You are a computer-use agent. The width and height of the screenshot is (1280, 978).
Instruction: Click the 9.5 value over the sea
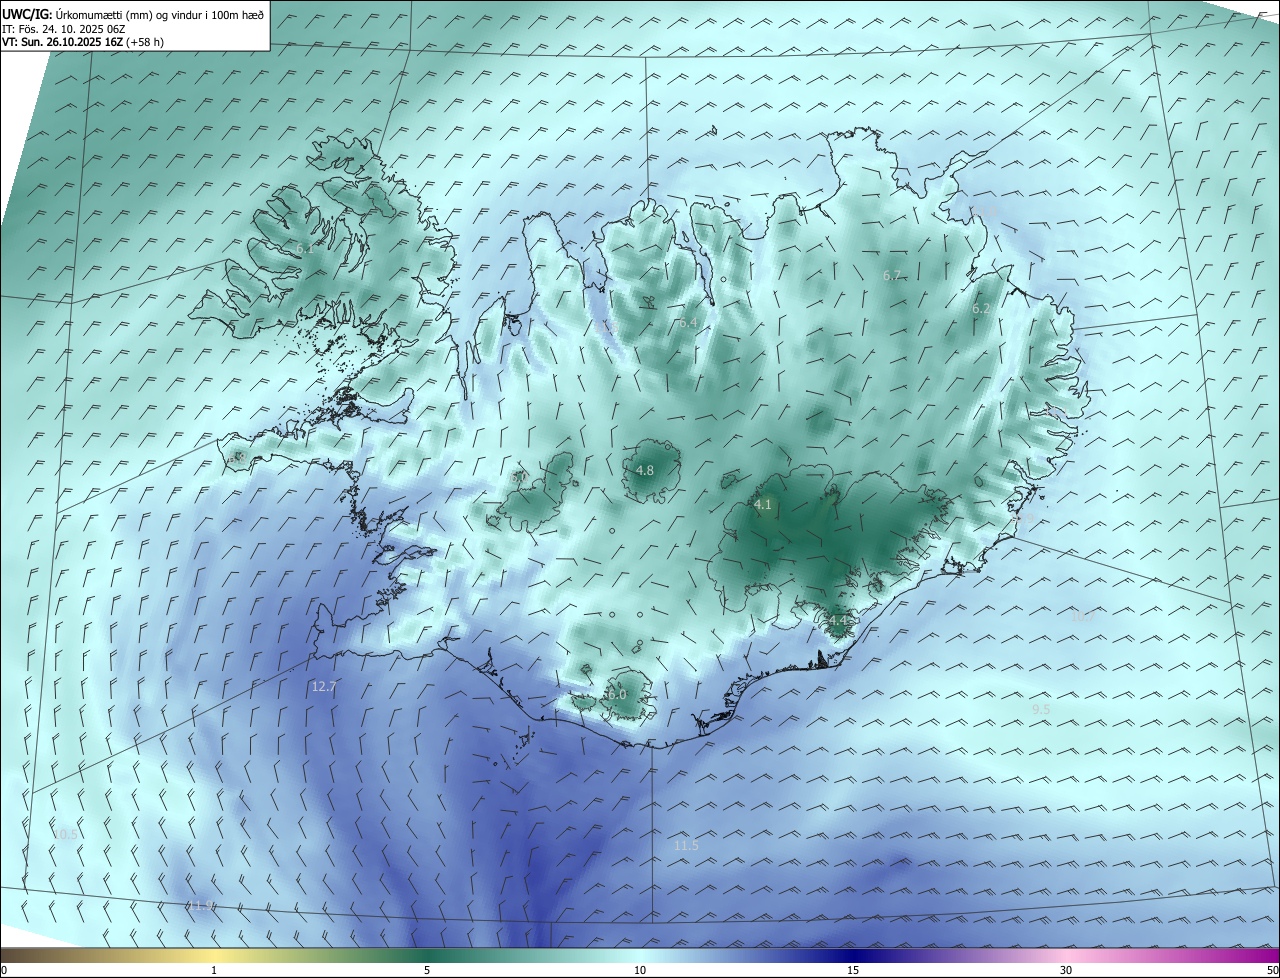click(1041, 709)
